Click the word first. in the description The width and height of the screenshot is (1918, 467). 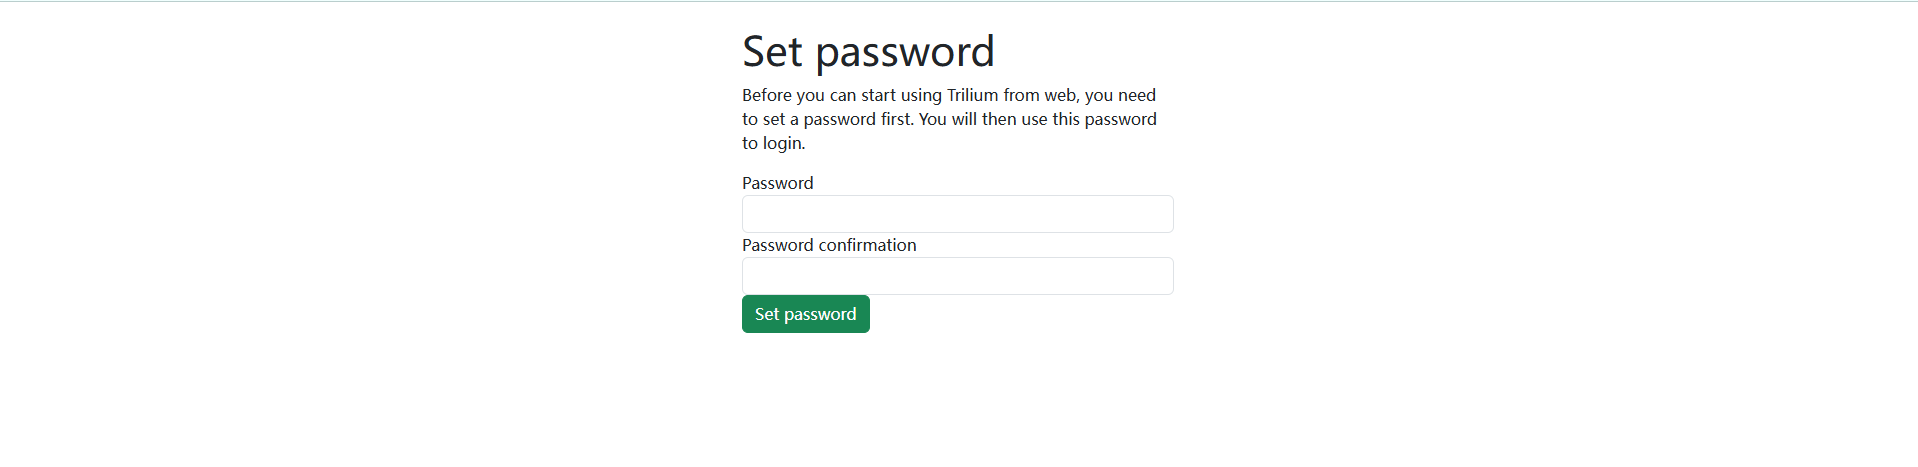tap(897, 119)
